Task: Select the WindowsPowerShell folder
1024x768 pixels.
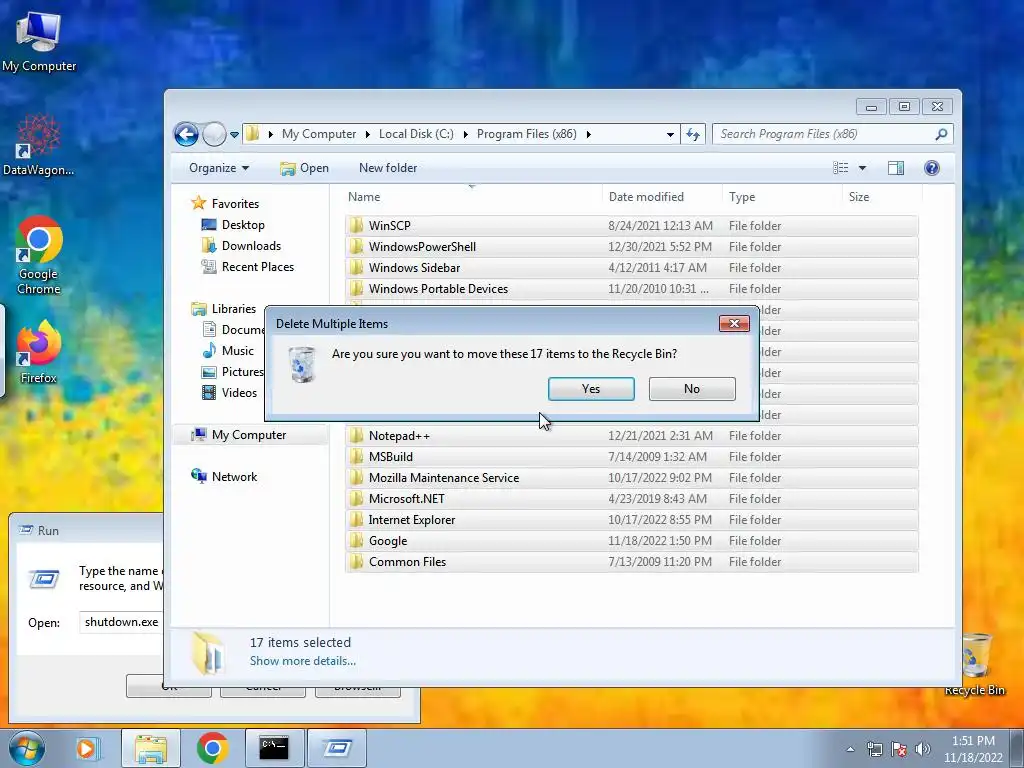Action: (632, 247)
